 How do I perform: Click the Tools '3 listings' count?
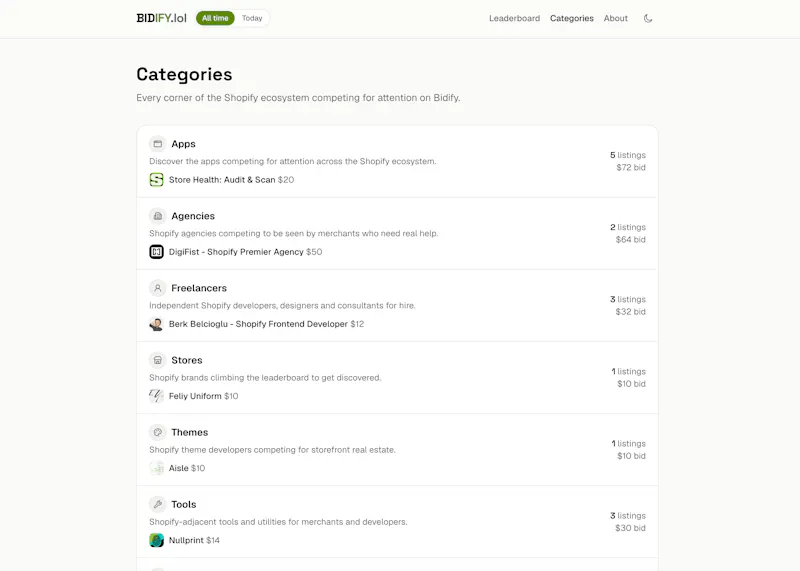coord(628,515)
